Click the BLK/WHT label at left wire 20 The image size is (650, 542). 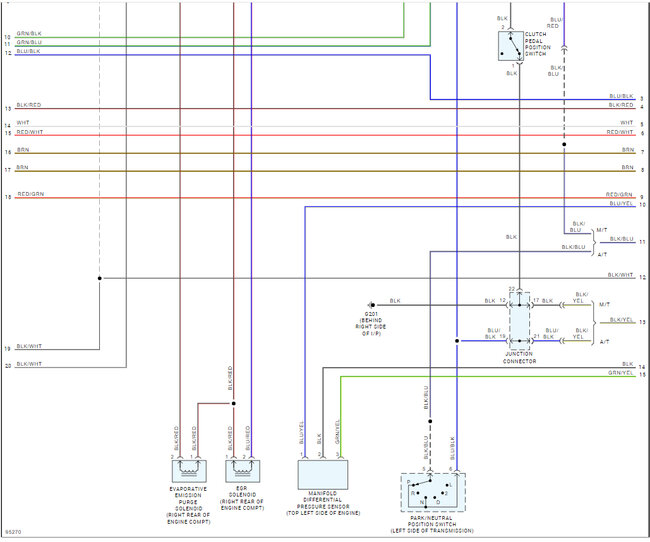click(x=29, y=364)
